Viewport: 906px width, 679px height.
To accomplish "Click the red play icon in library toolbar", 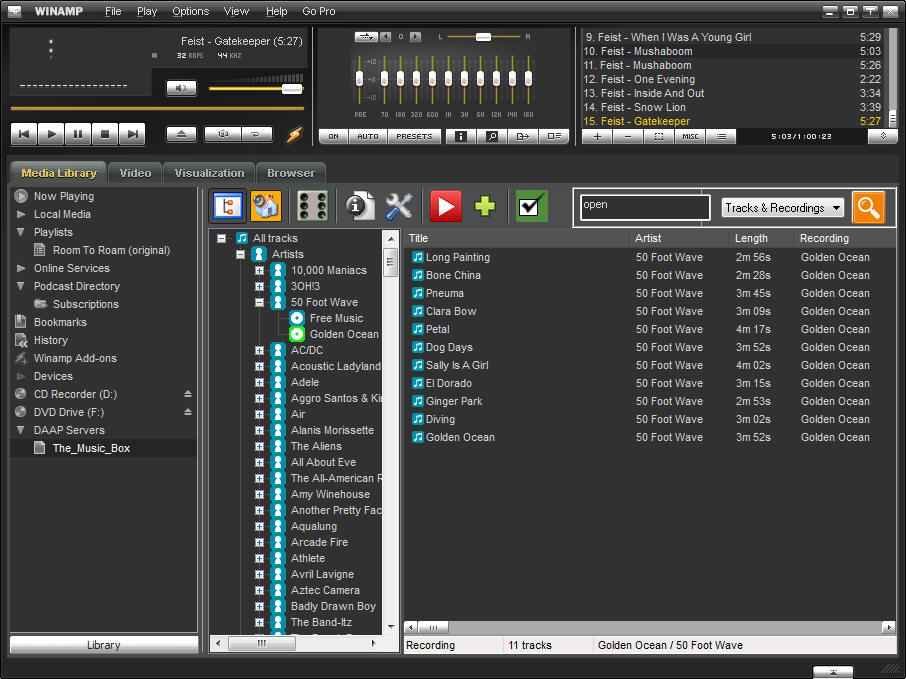I will coord(446,206).
